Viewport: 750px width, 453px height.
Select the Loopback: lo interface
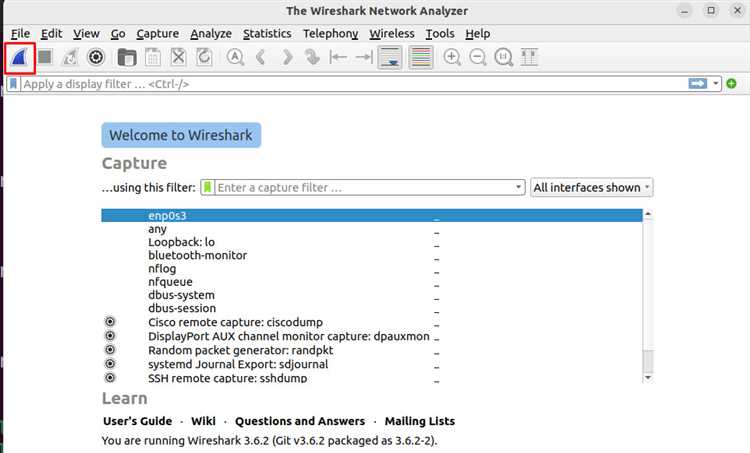[x=372, y=242]
